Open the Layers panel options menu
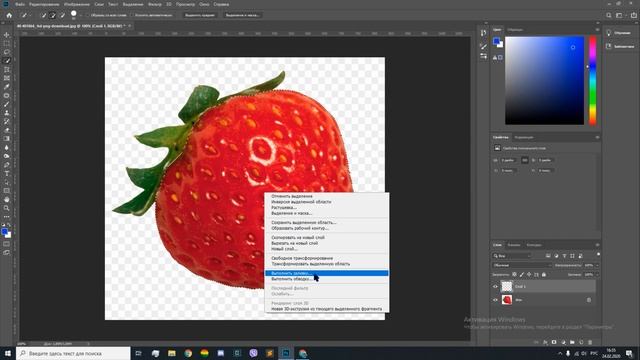640x360 pixels. pyautogui.click(x=597, y=245)
